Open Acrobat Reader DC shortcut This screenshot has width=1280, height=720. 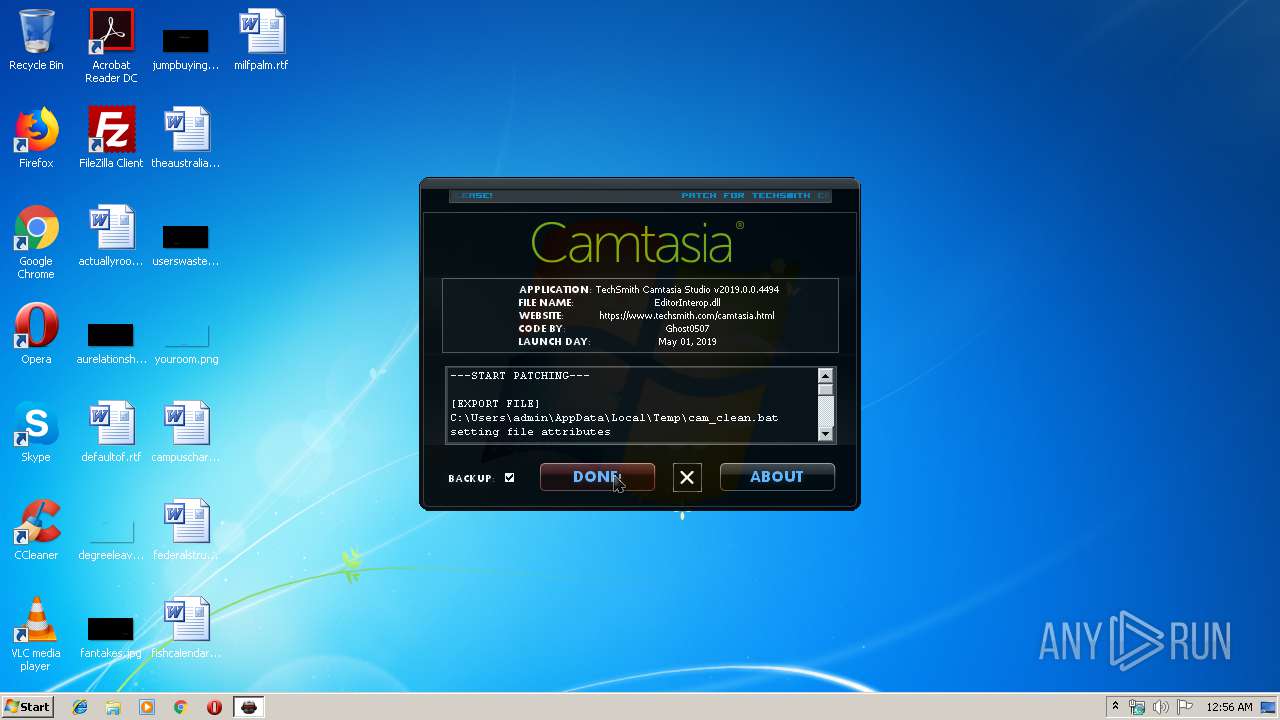pos(111,46)
